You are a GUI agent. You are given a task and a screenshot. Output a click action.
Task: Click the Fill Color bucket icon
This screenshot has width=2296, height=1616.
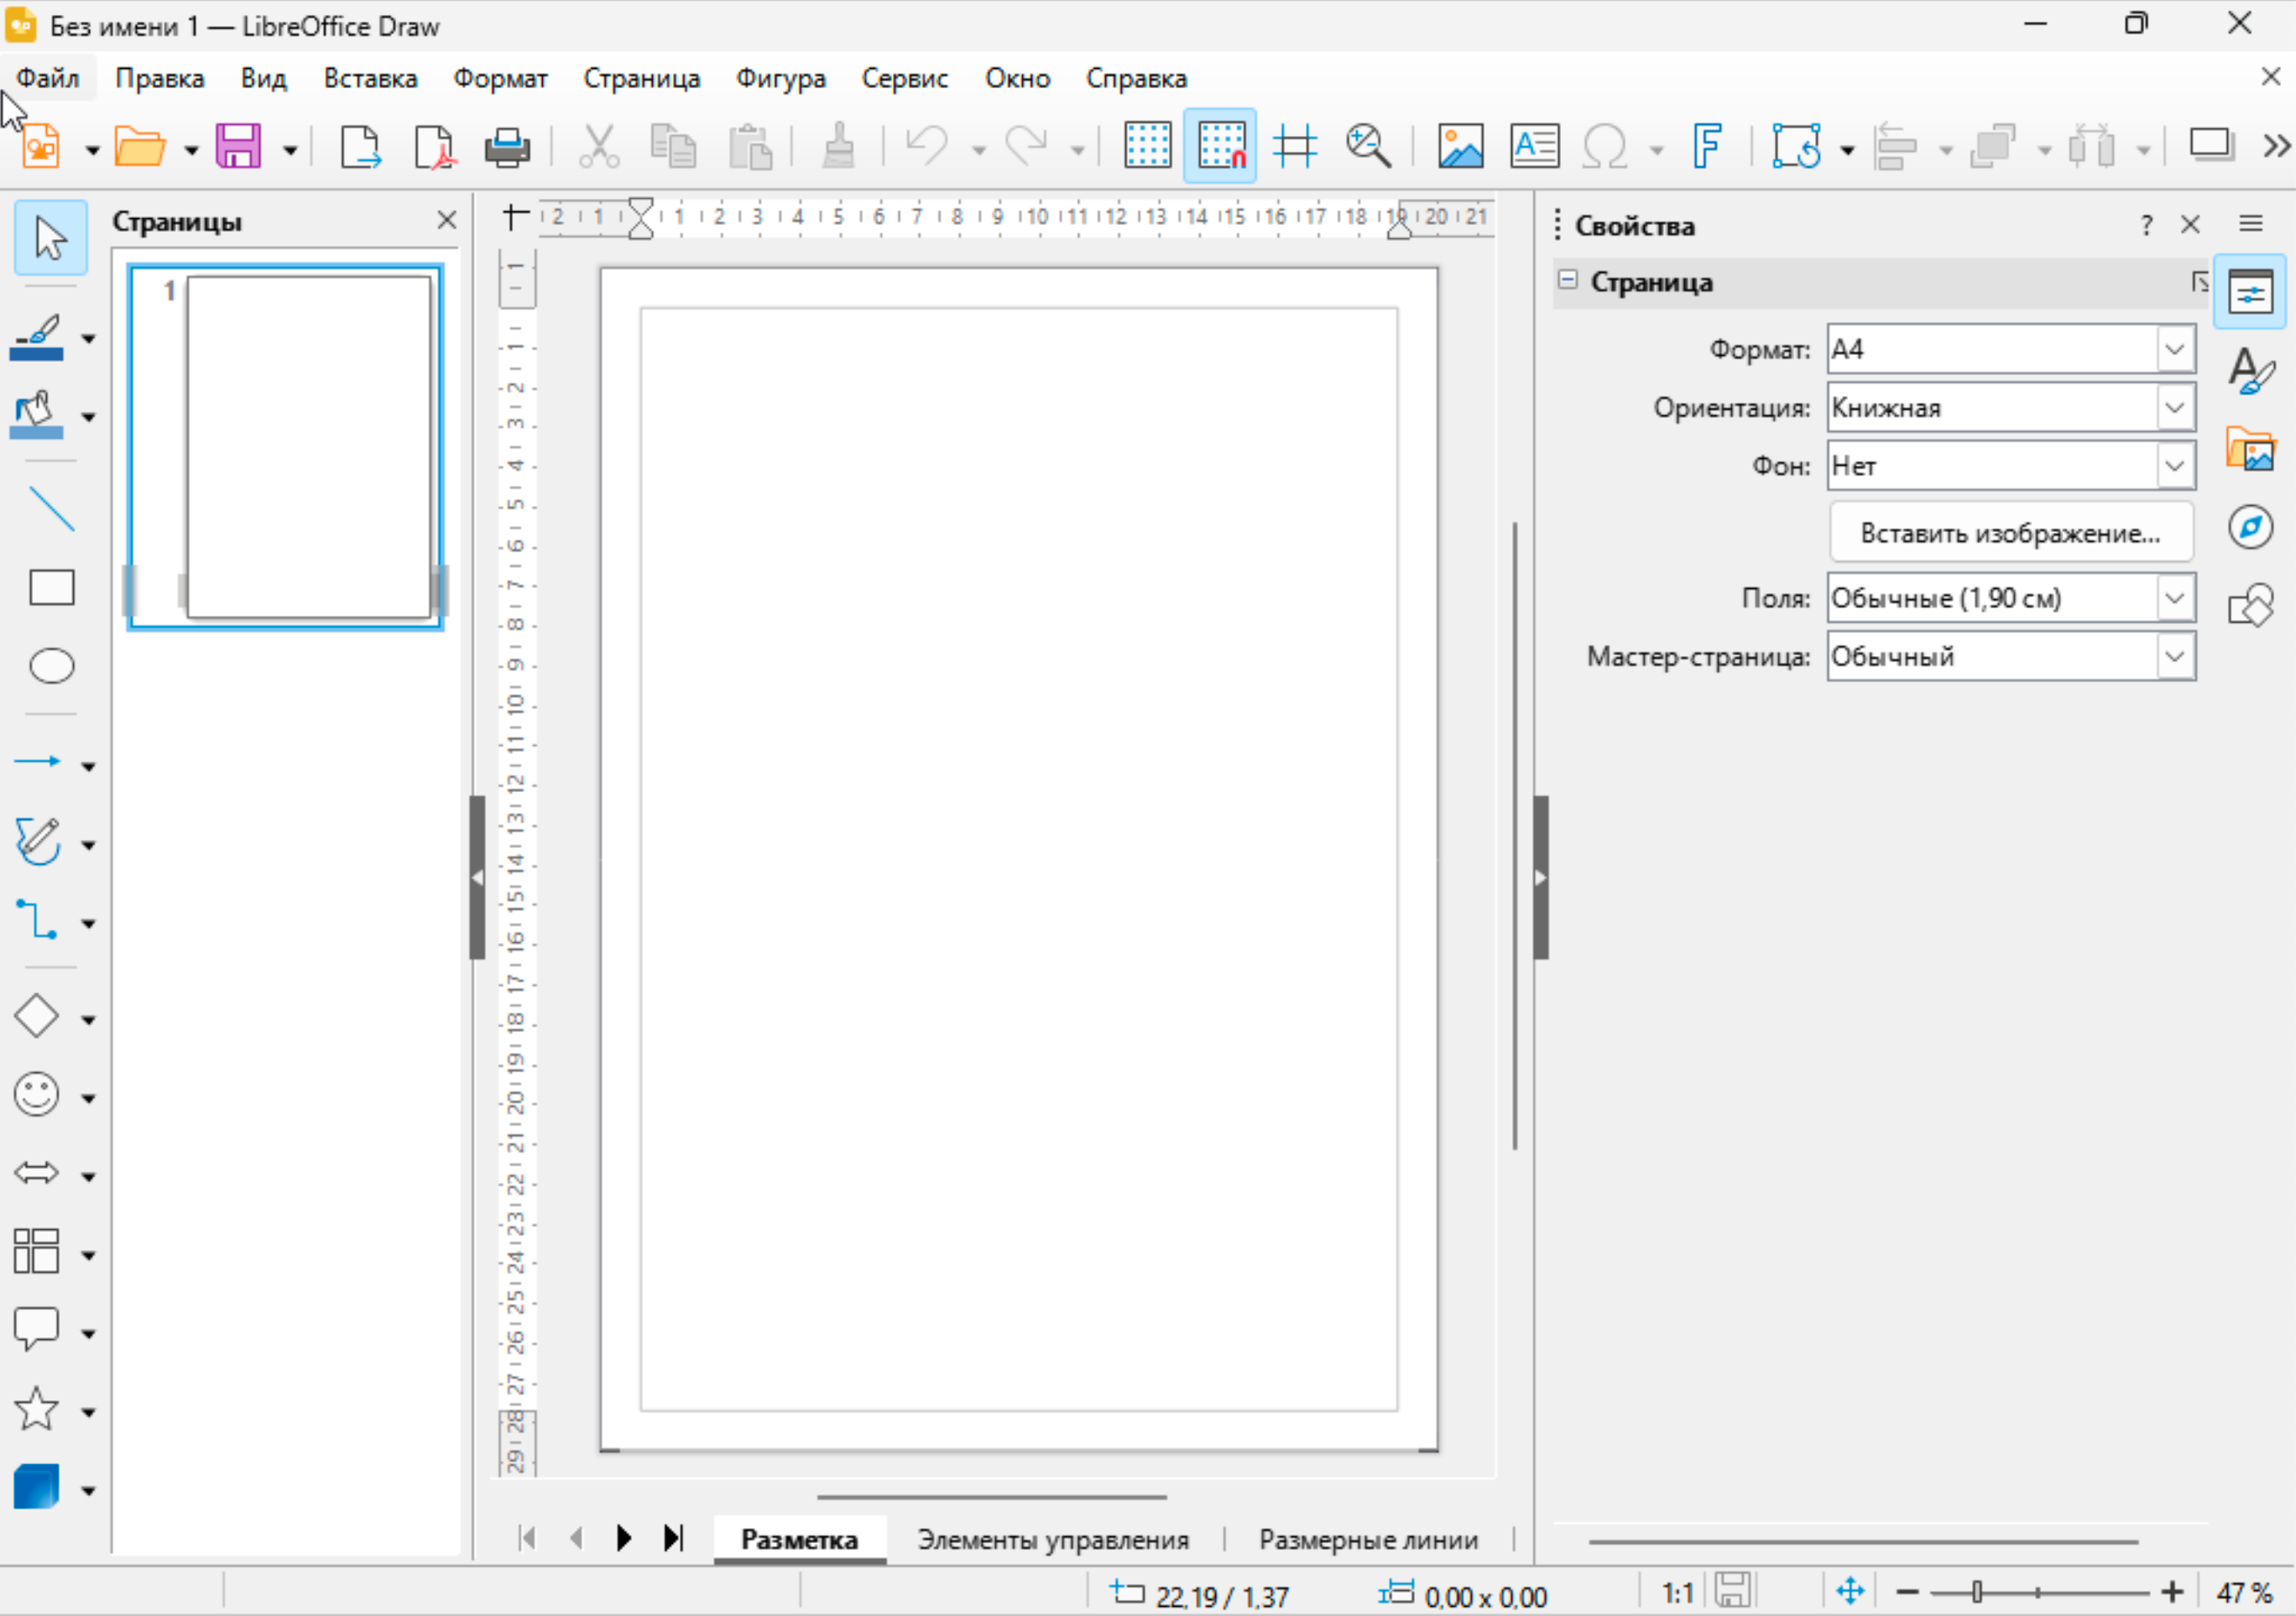point(38,415)
